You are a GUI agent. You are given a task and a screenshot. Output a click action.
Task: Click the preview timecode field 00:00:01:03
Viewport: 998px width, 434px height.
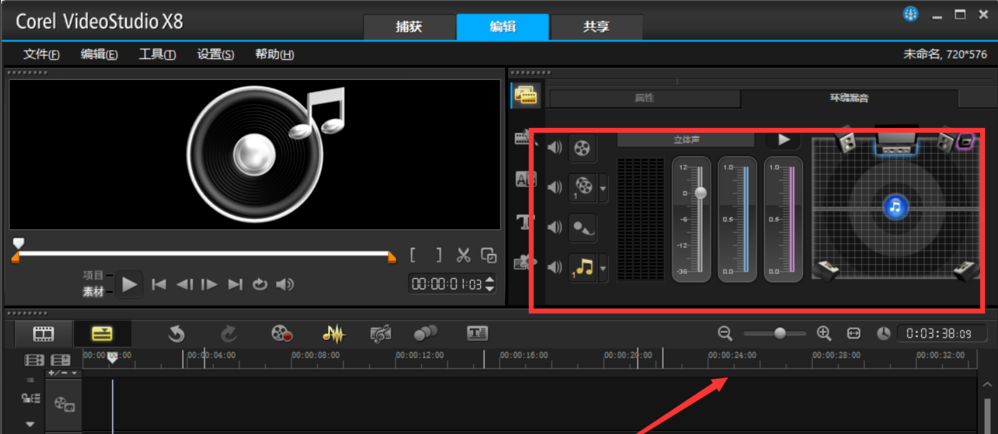(x=447, y=284)
